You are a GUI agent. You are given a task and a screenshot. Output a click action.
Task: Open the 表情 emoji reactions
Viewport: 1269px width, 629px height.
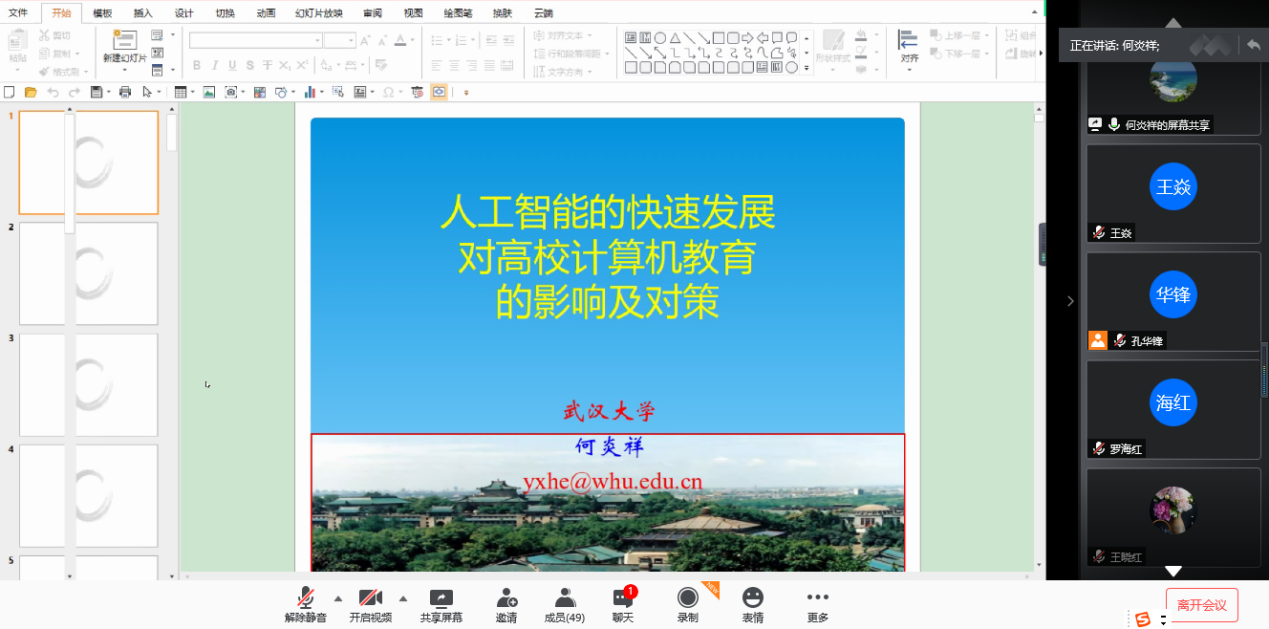point(753,605)
